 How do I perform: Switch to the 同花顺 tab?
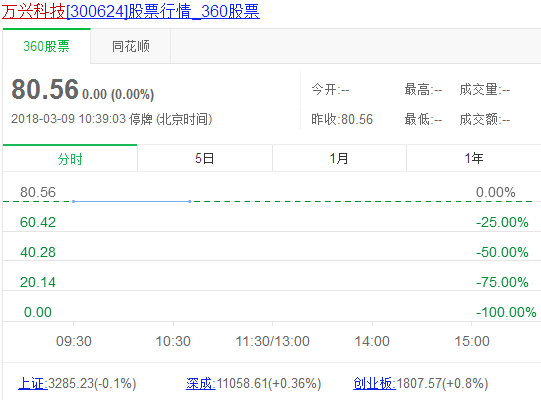131,46
